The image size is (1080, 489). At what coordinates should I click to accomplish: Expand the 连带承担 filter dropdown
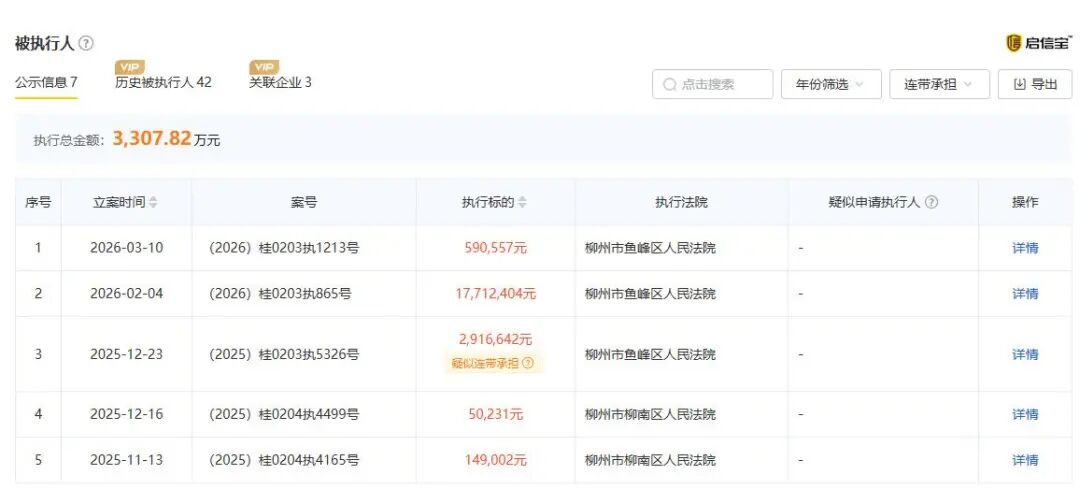(x=939, y=84)
